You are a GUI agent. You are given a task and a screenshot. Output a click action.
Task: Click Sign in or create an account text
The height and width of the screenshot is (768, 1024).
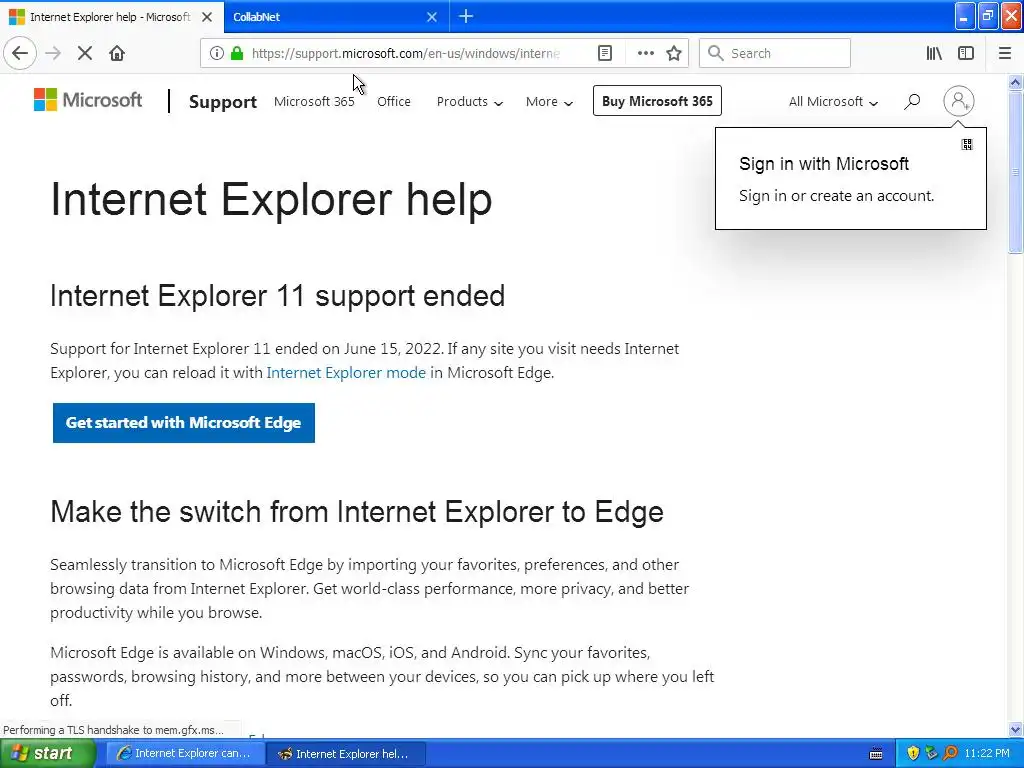coord(837,196)
